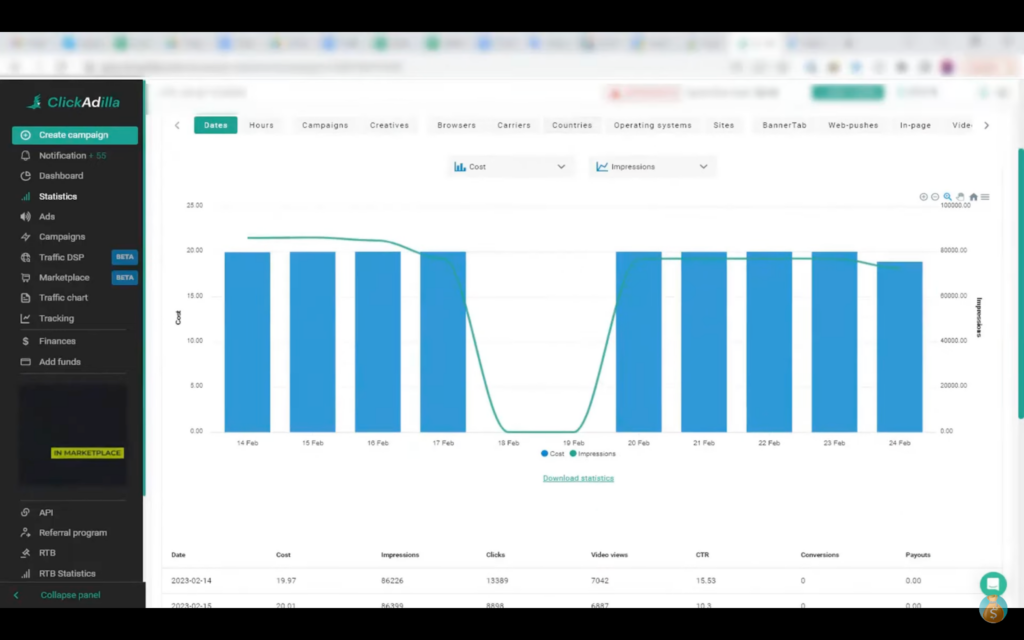Viewport: 1024px width, 640px height.
Task: Click the Marketplace BETA badge
Action: tap(125, 278)
